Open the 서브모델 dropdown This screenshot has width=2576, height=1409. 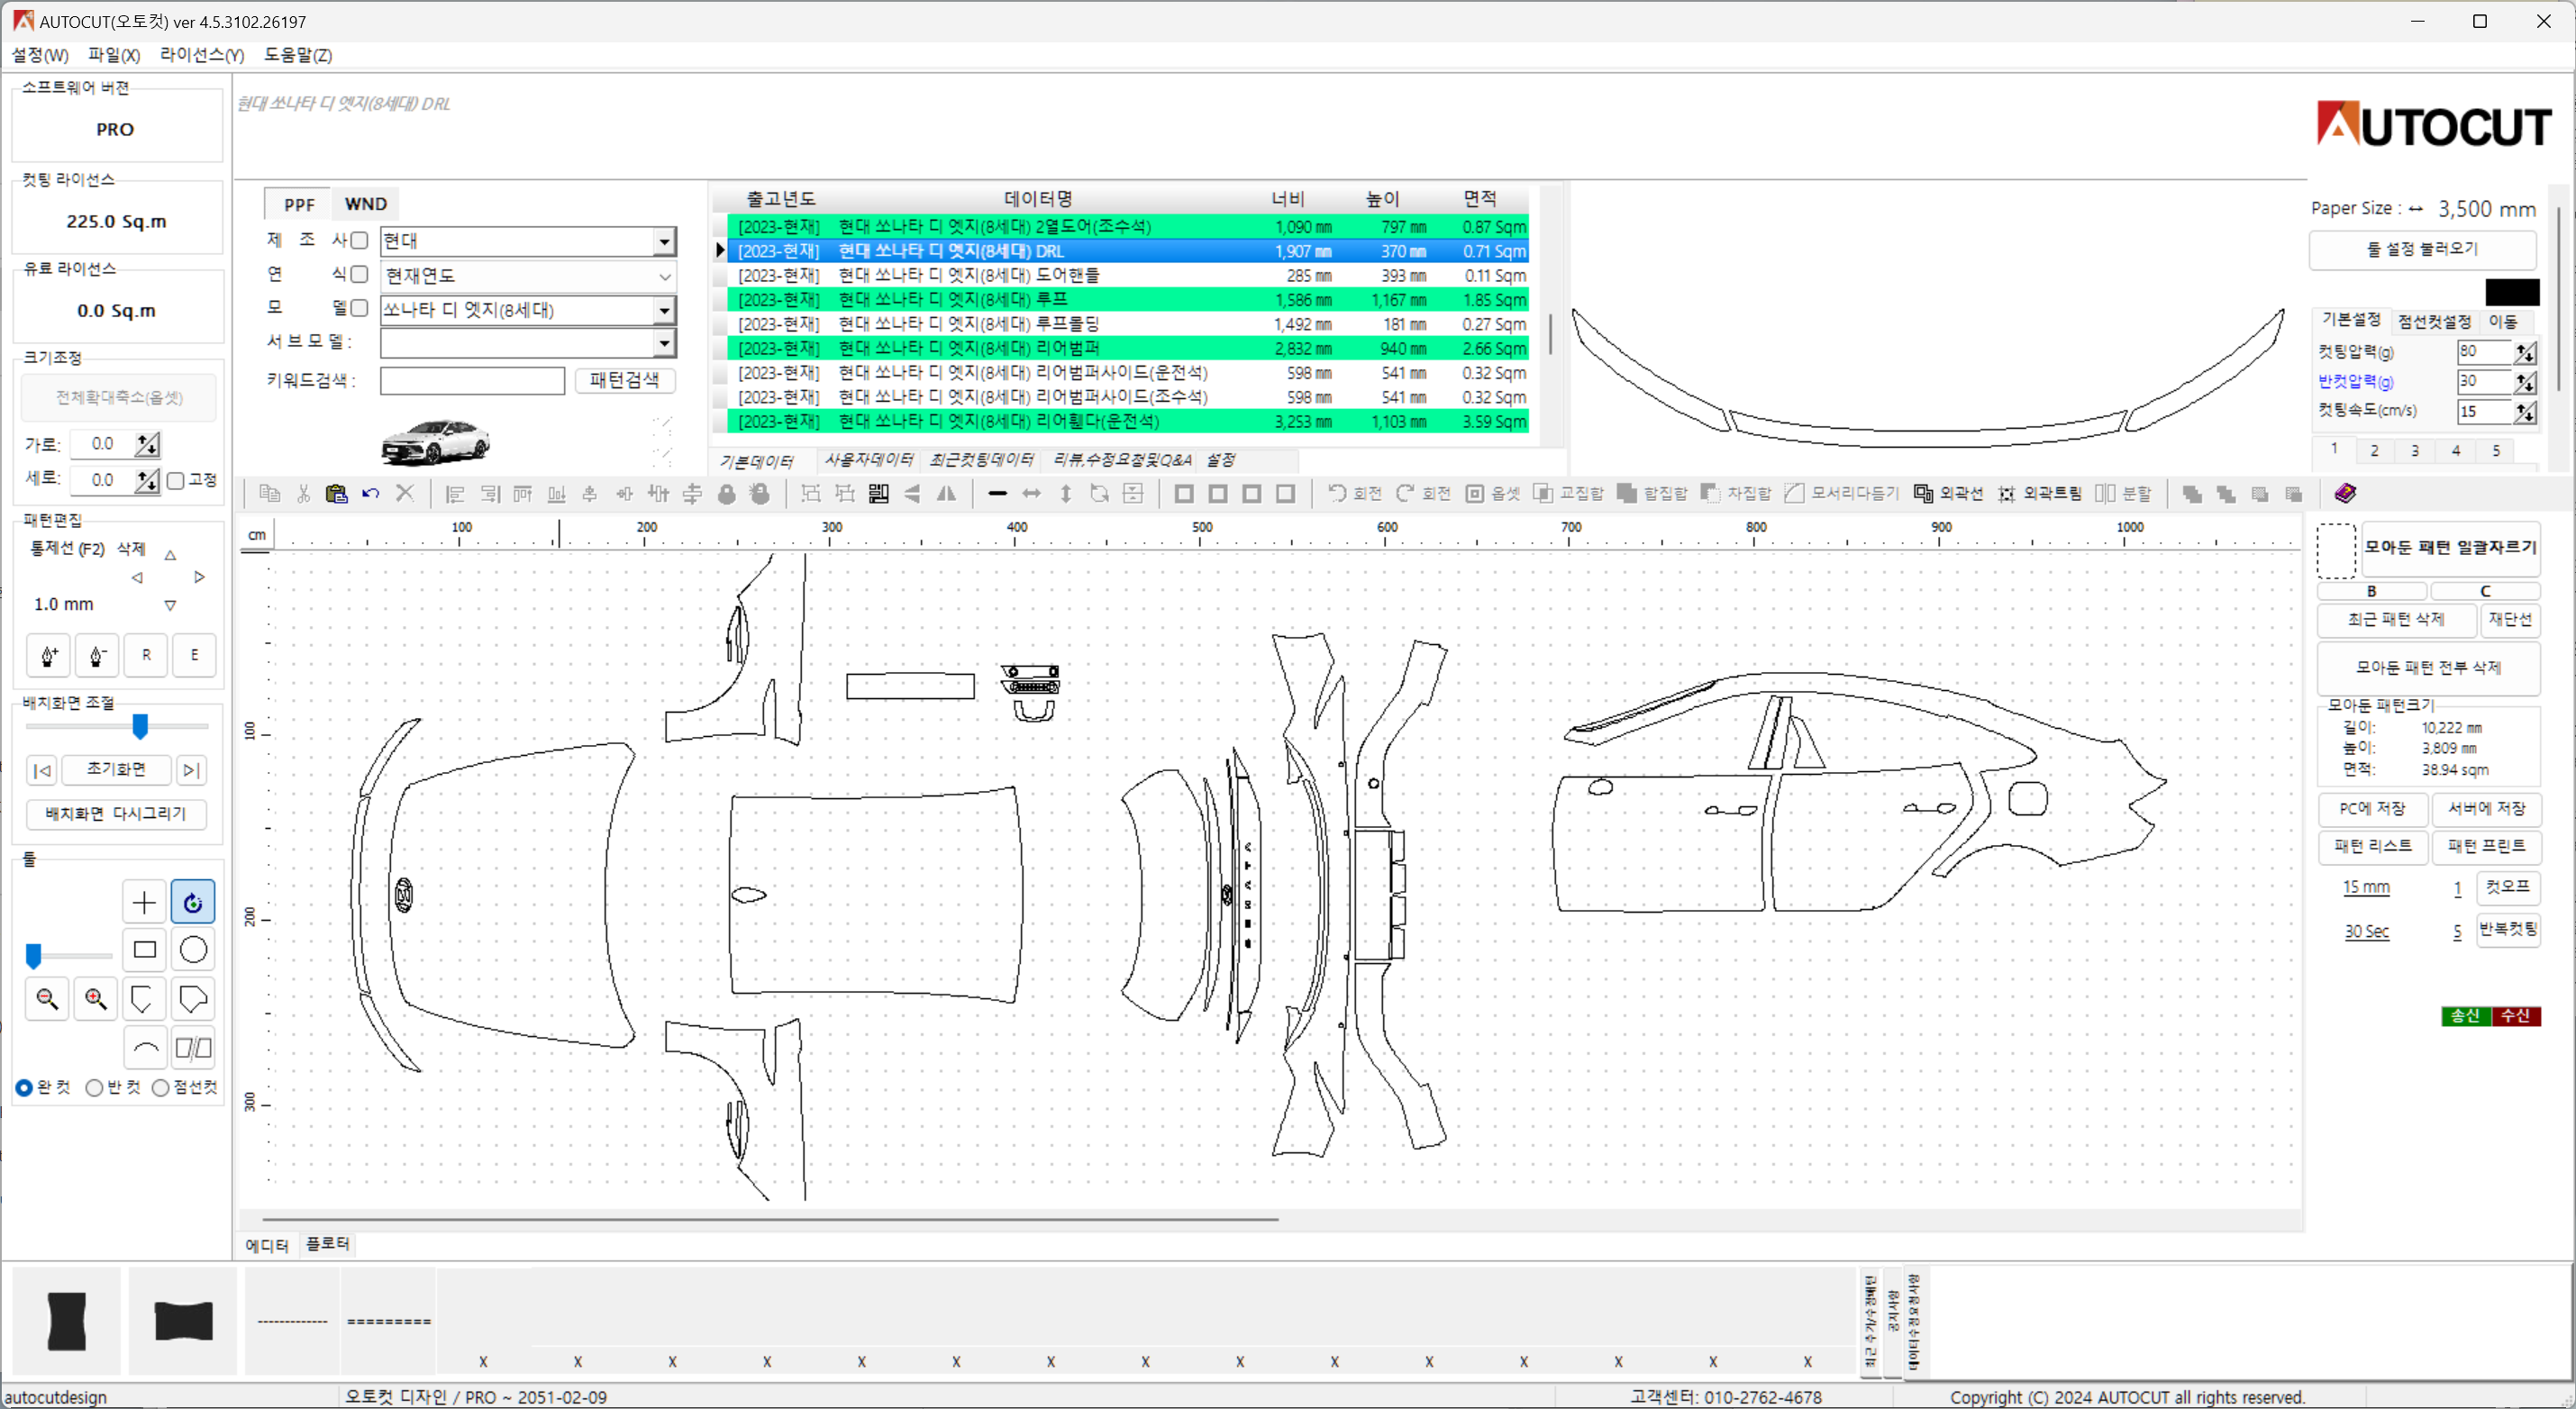pyautogui.click(x=664, y=343)
